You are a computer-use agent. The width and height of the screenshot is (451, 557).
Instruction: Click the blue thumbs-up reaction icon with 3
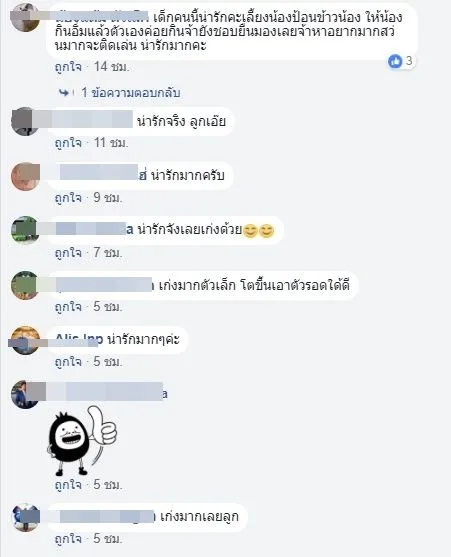(395, 61)
